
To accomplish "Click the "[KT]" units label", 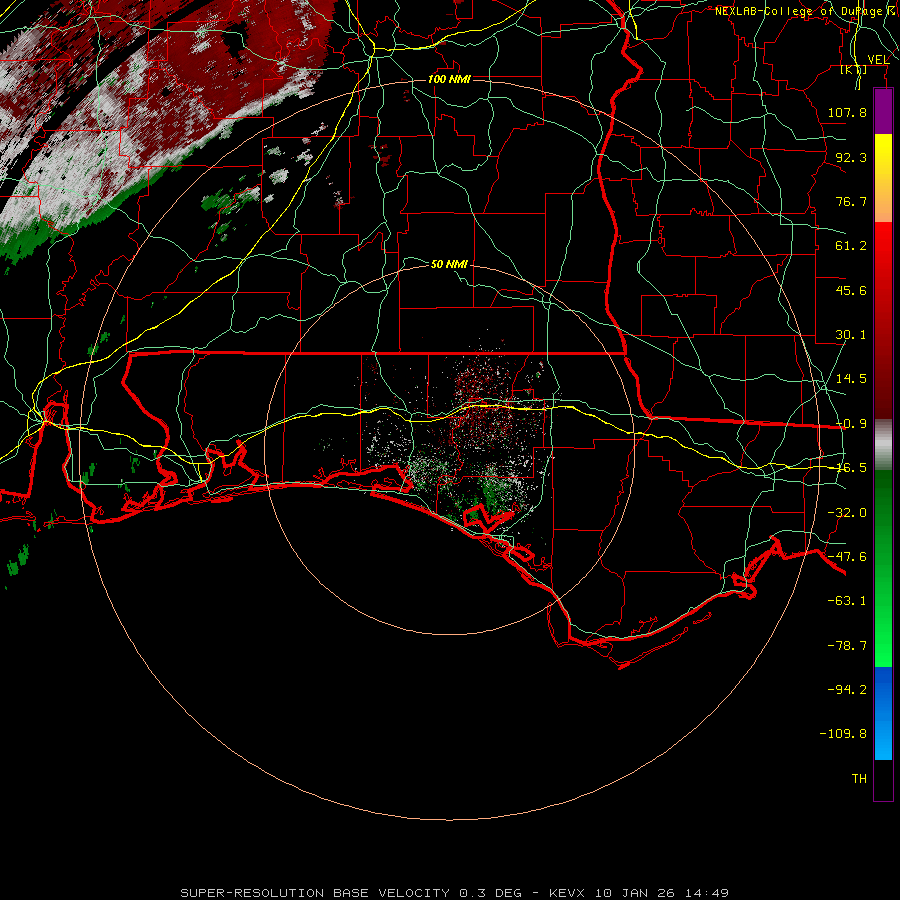I will tap(854, 69).
